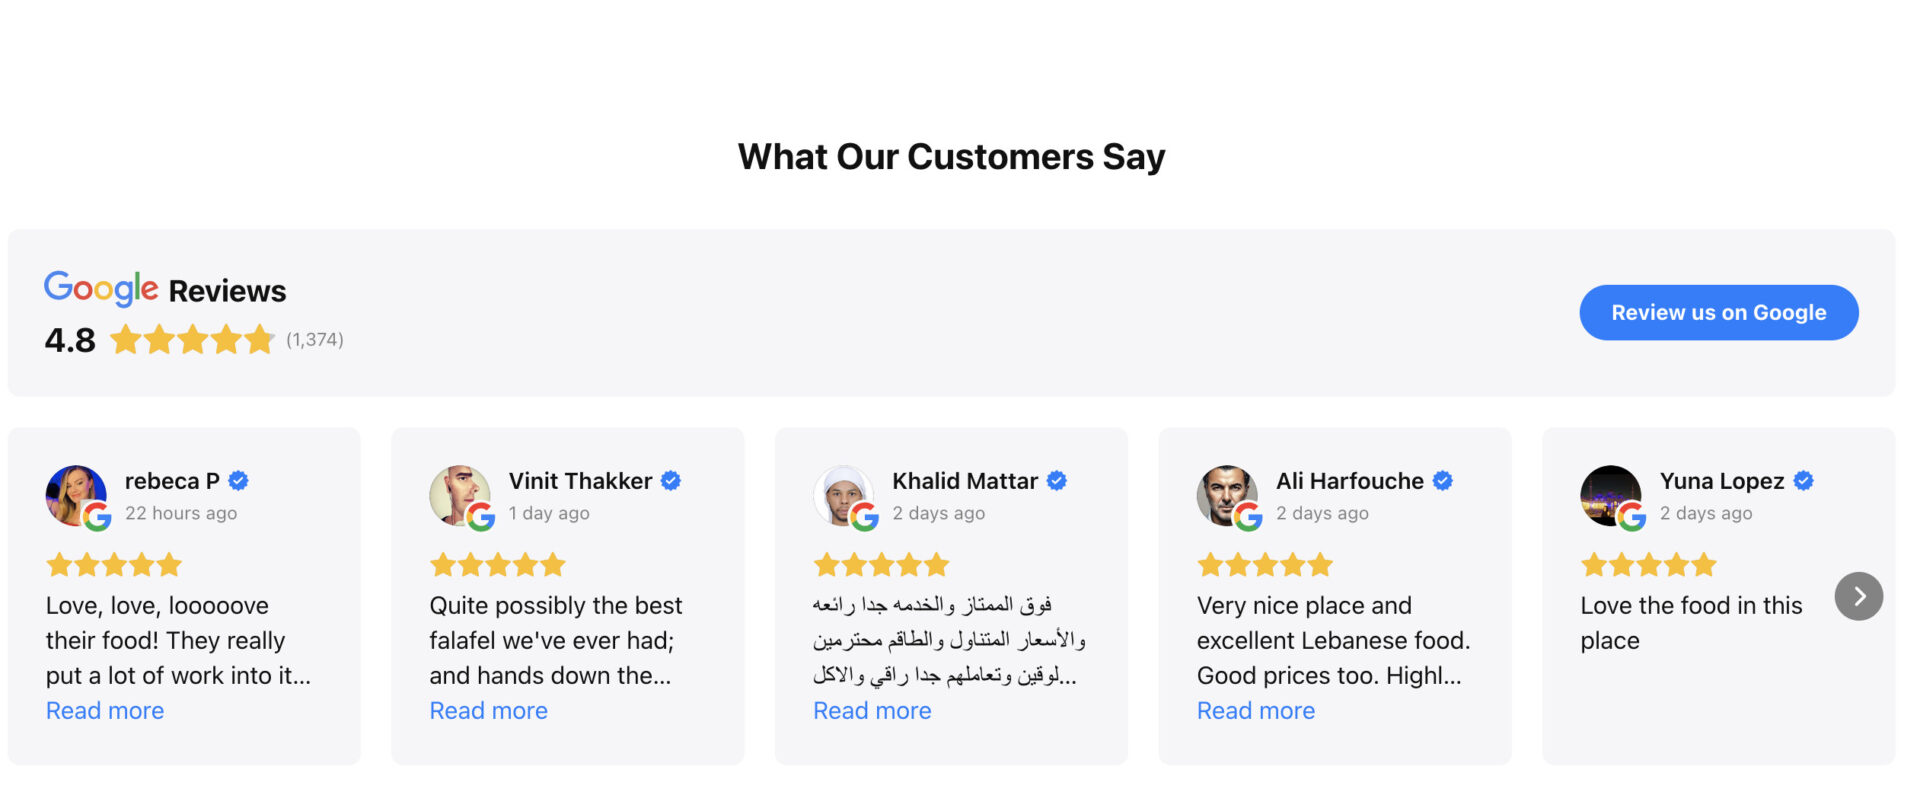Click the verified badge beside rebeca P

[238, 481]
